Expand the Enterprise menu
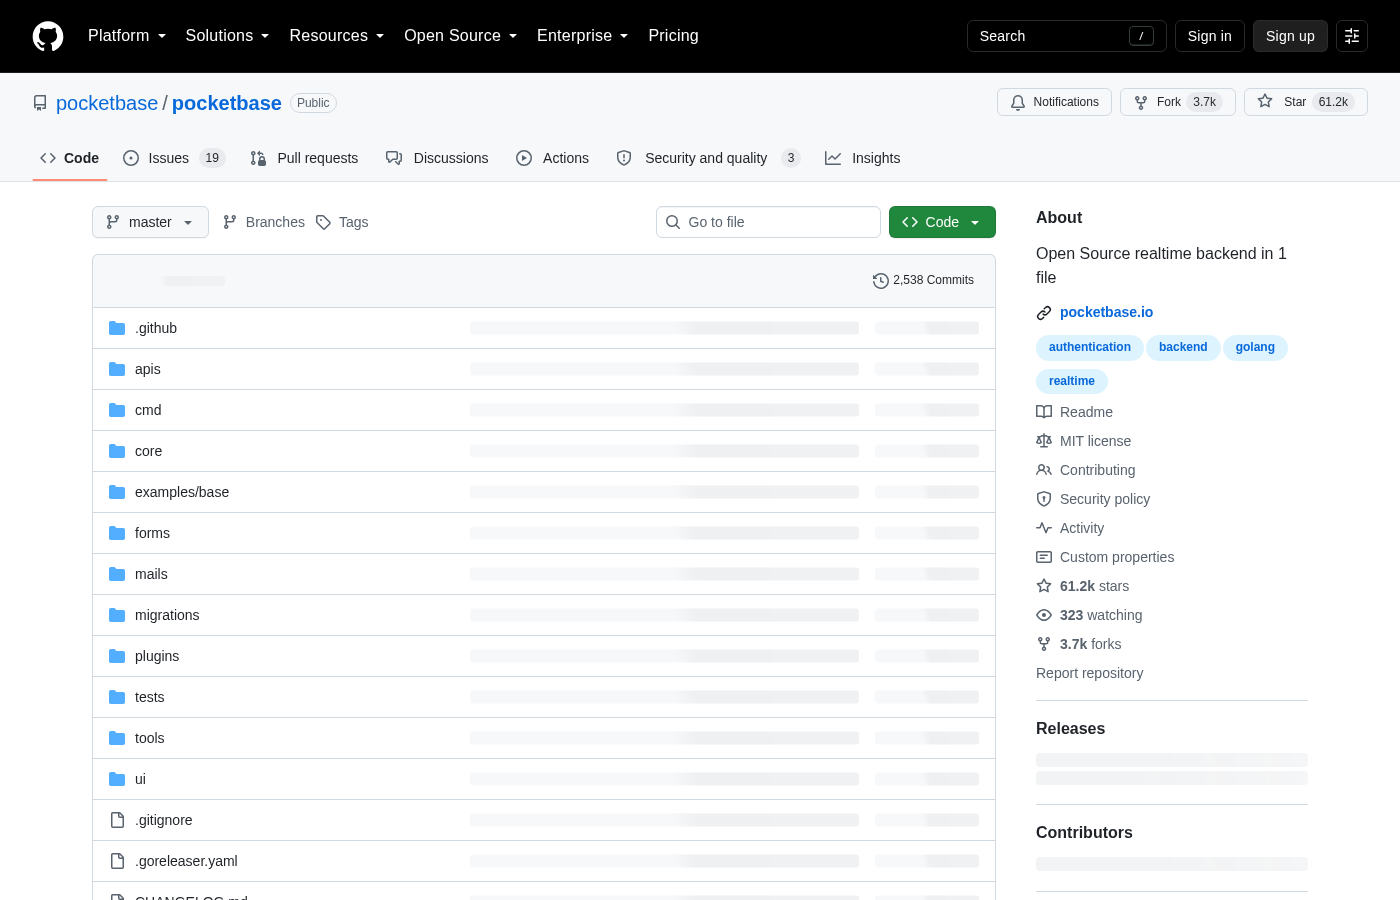 click(x=582, y=36)
